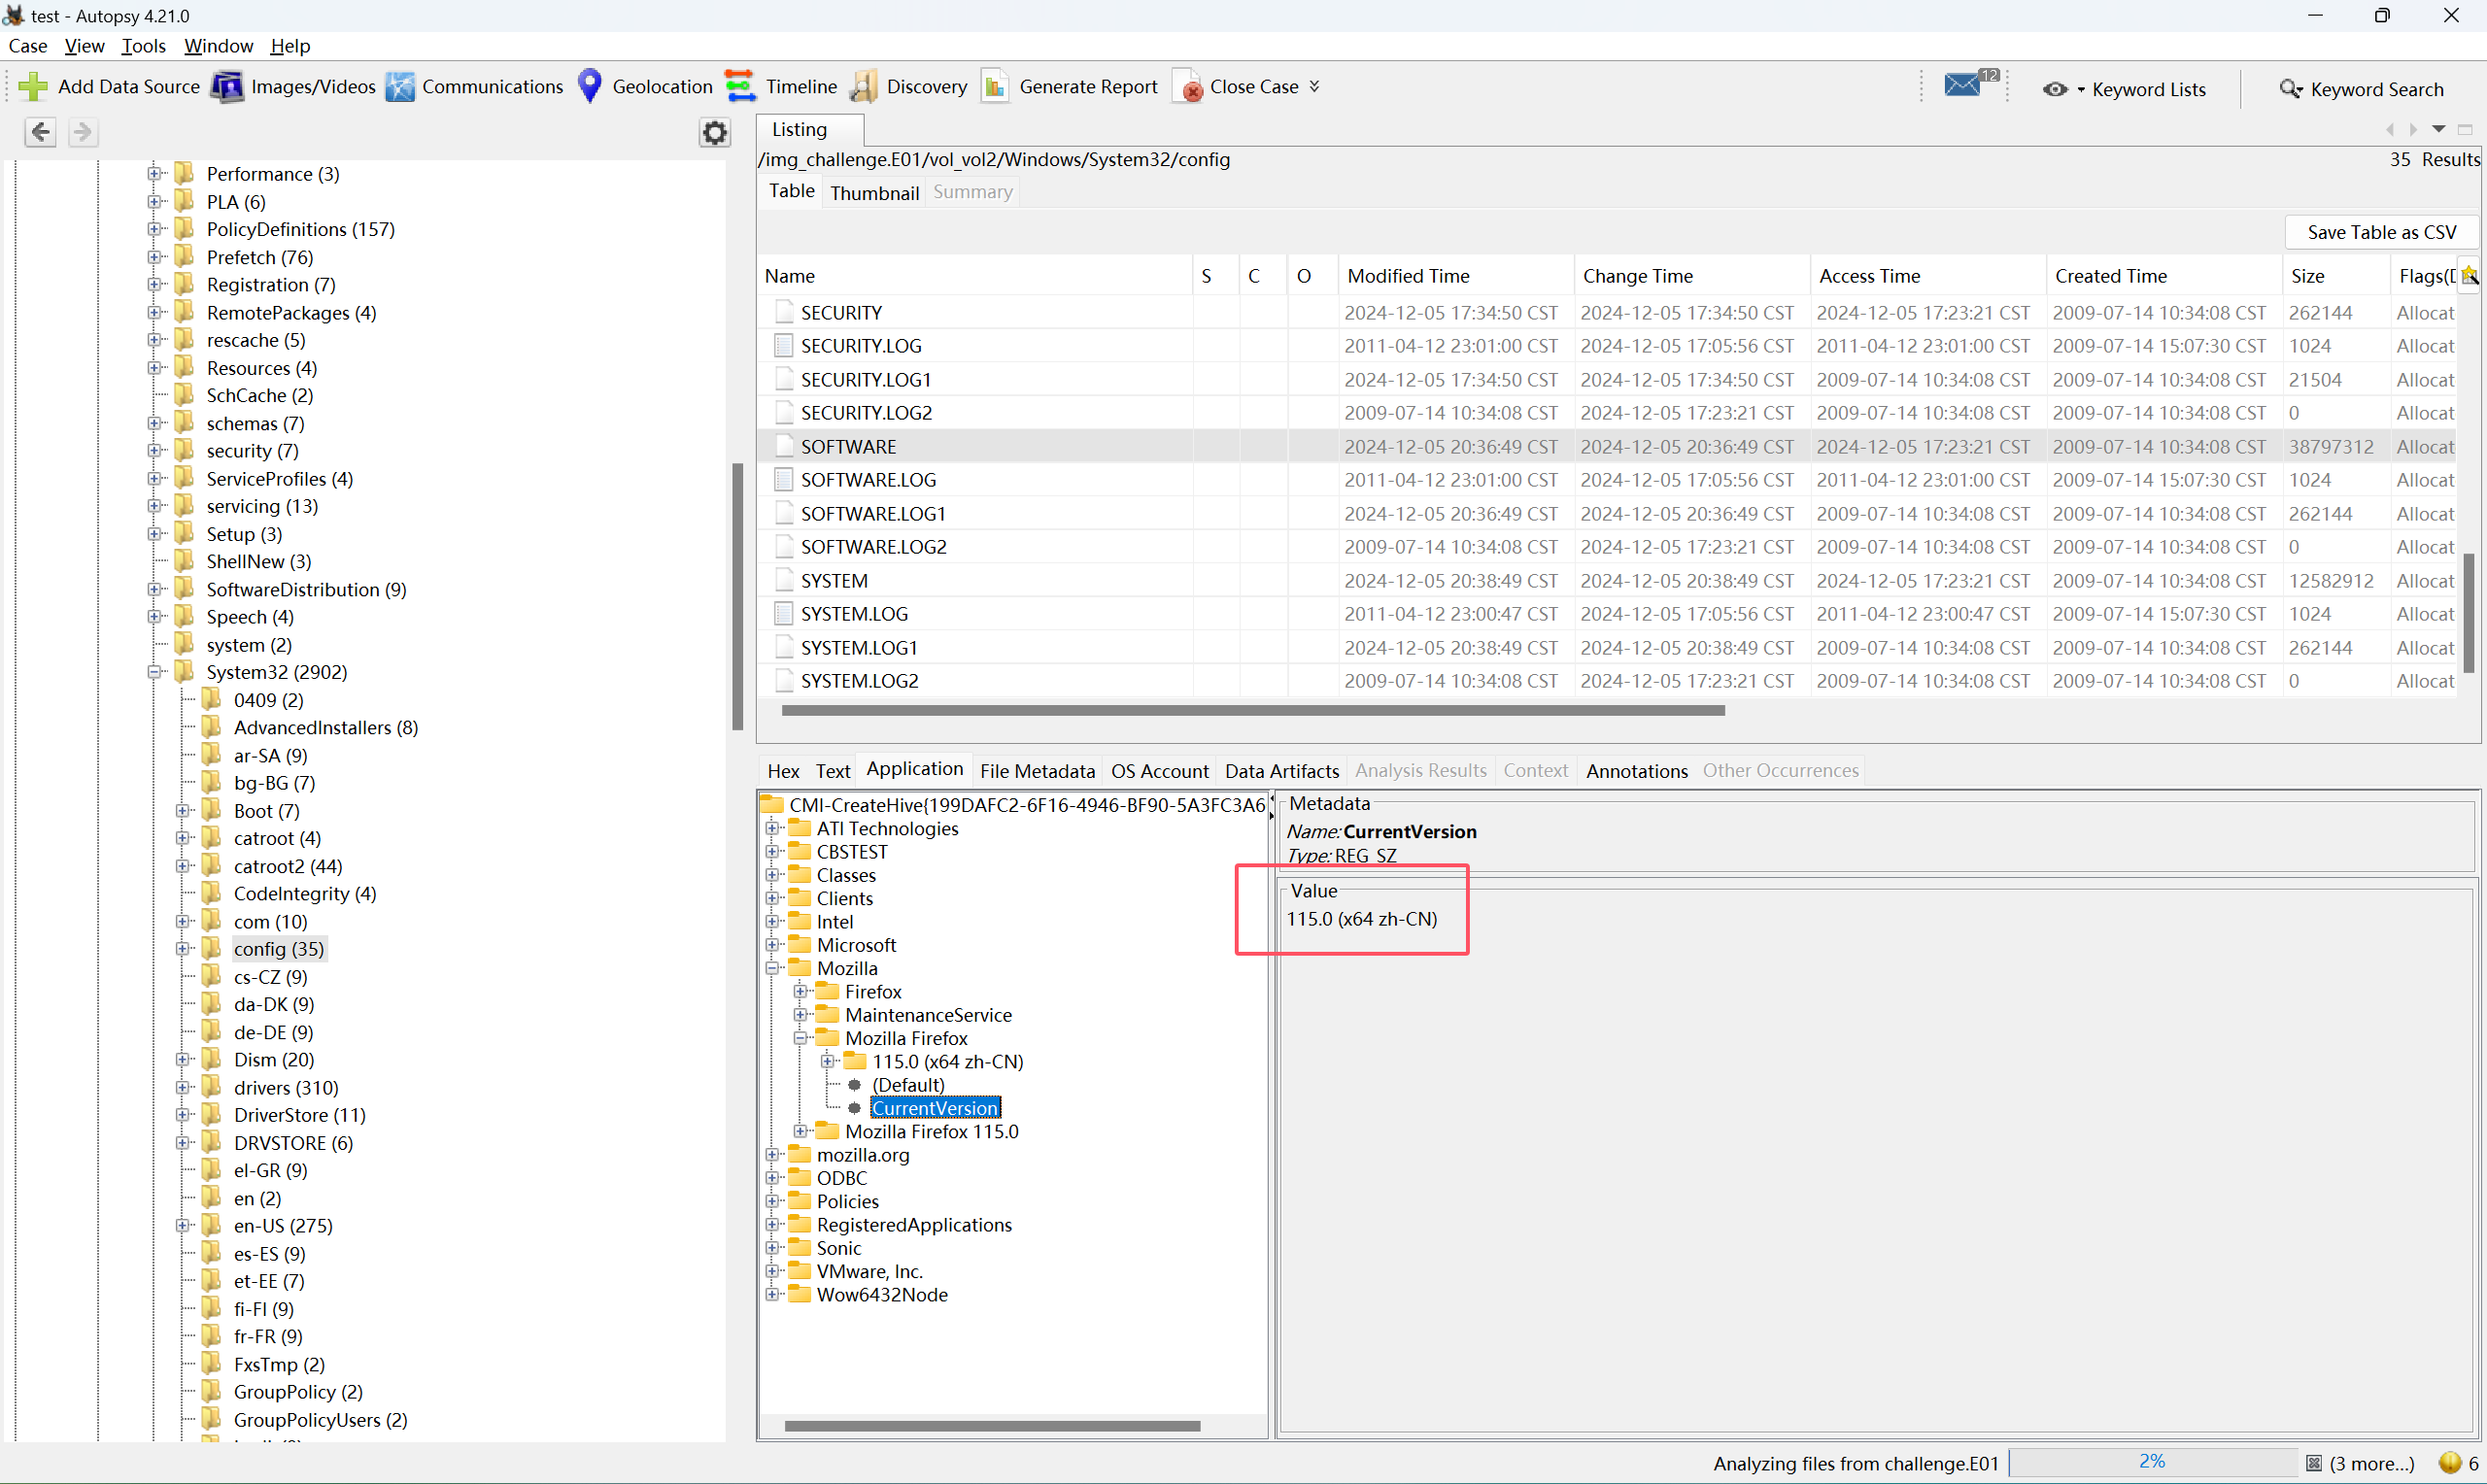2487x1484 pixels.
Task: Click the cancel ingest icon in status bar
Action: click(2314, 1463)
